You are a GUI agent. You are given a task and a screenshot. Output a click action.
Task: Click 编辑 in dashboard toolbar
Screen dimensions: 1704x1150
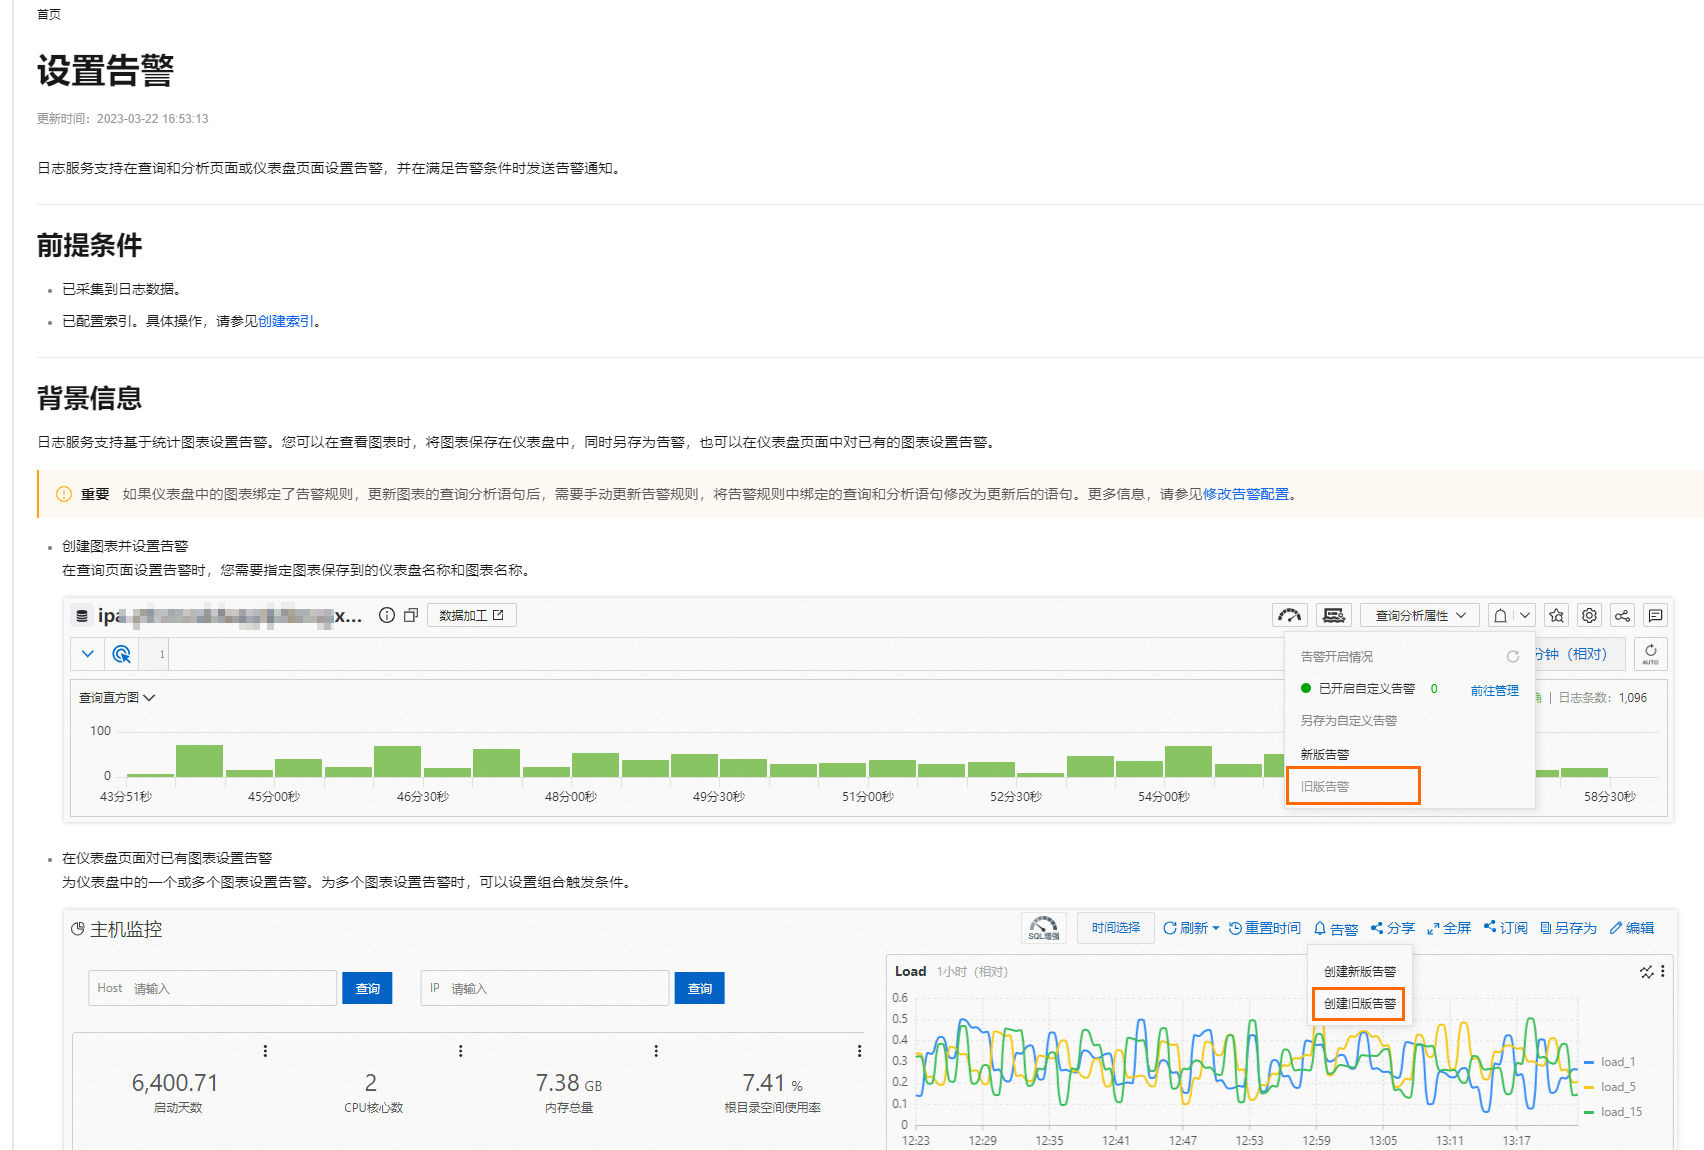[x=1632, y=929]
